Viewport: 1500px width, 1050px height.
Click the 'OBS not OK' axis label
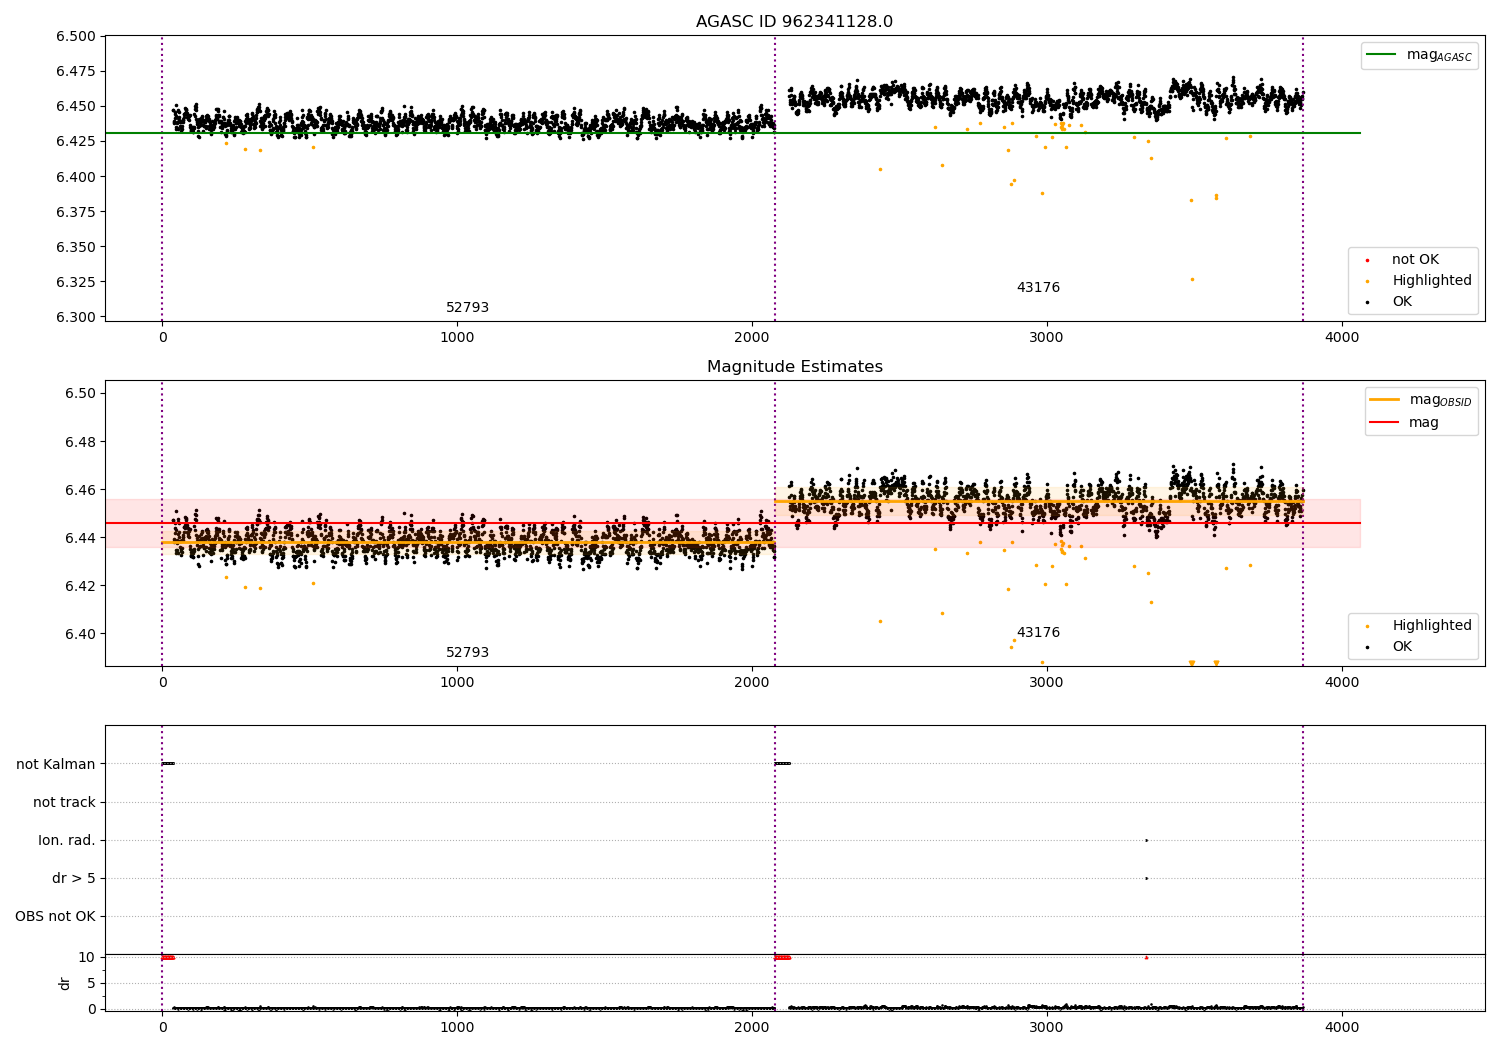(56, 916)
